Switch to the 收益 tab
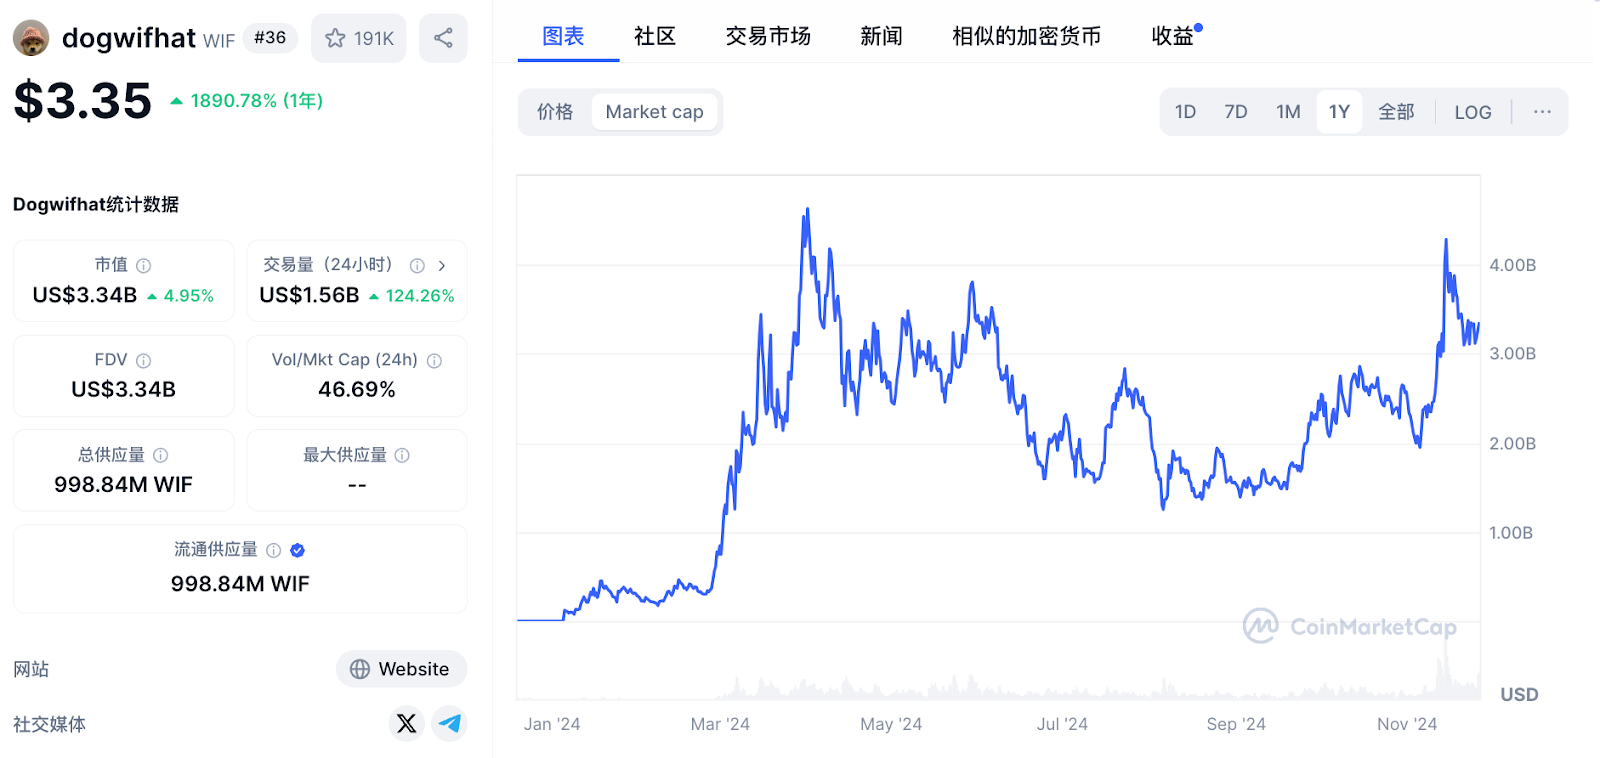1600x758 pixels. (x=1174, y=36)
